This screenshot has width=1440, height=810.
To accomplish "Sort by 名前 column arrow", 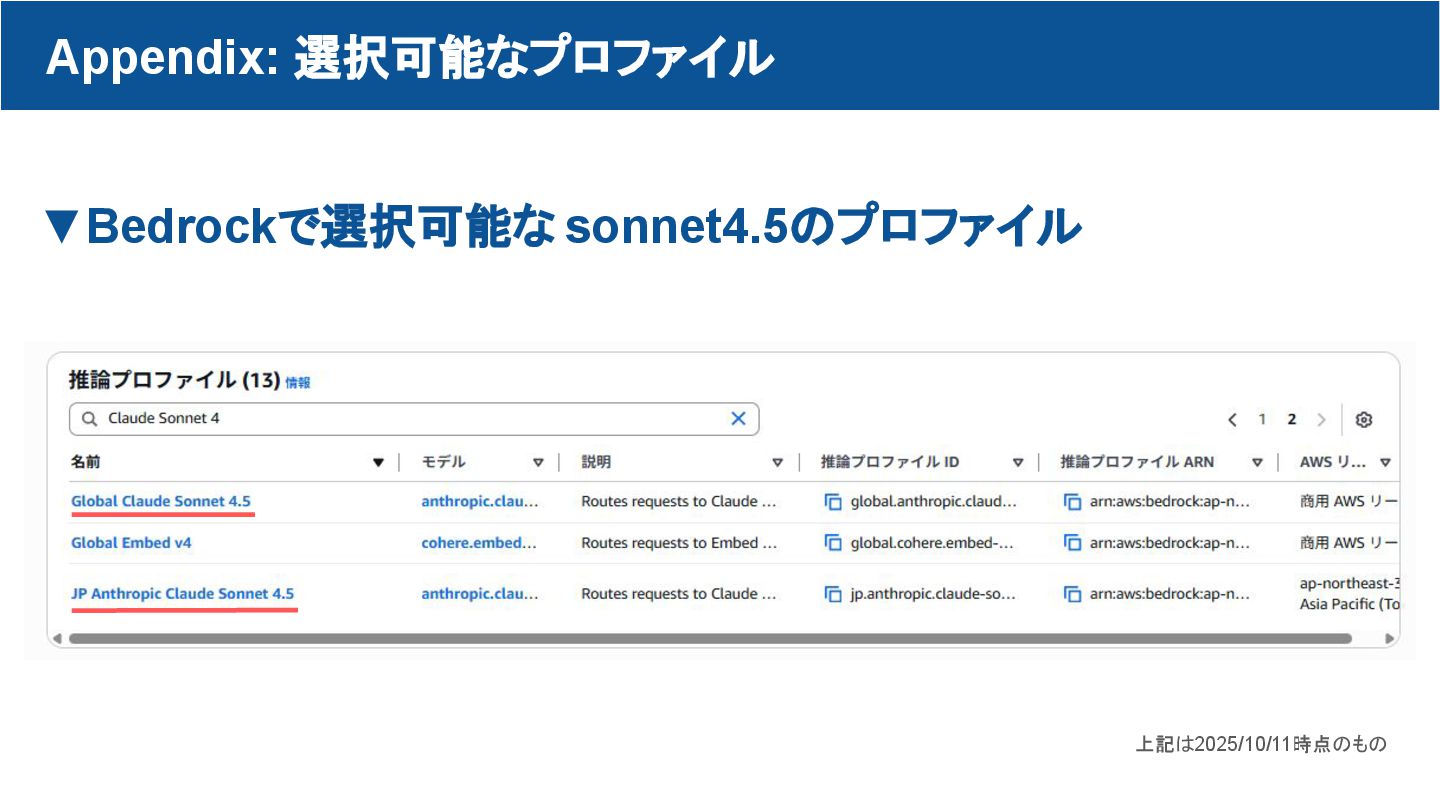I will tap(378, 462).
